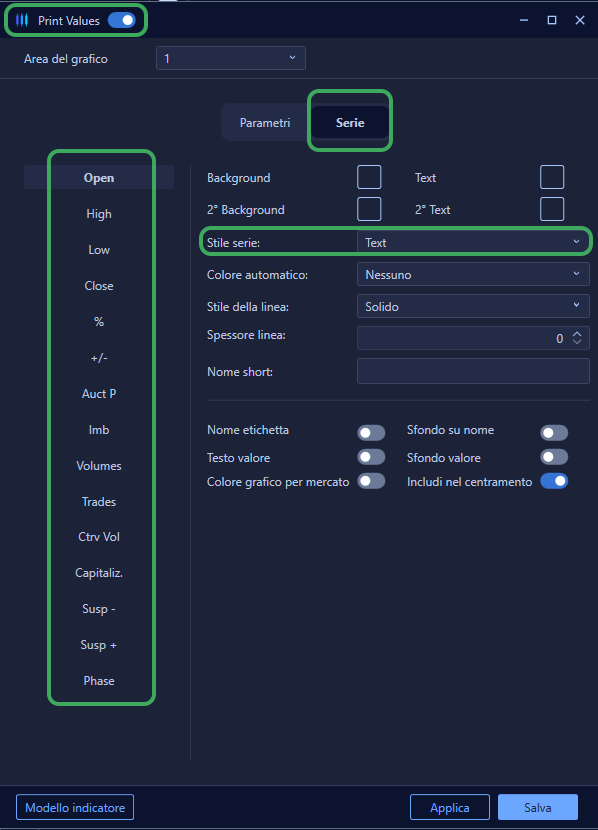Open the Area del grafico dropdown

(231, 58)
